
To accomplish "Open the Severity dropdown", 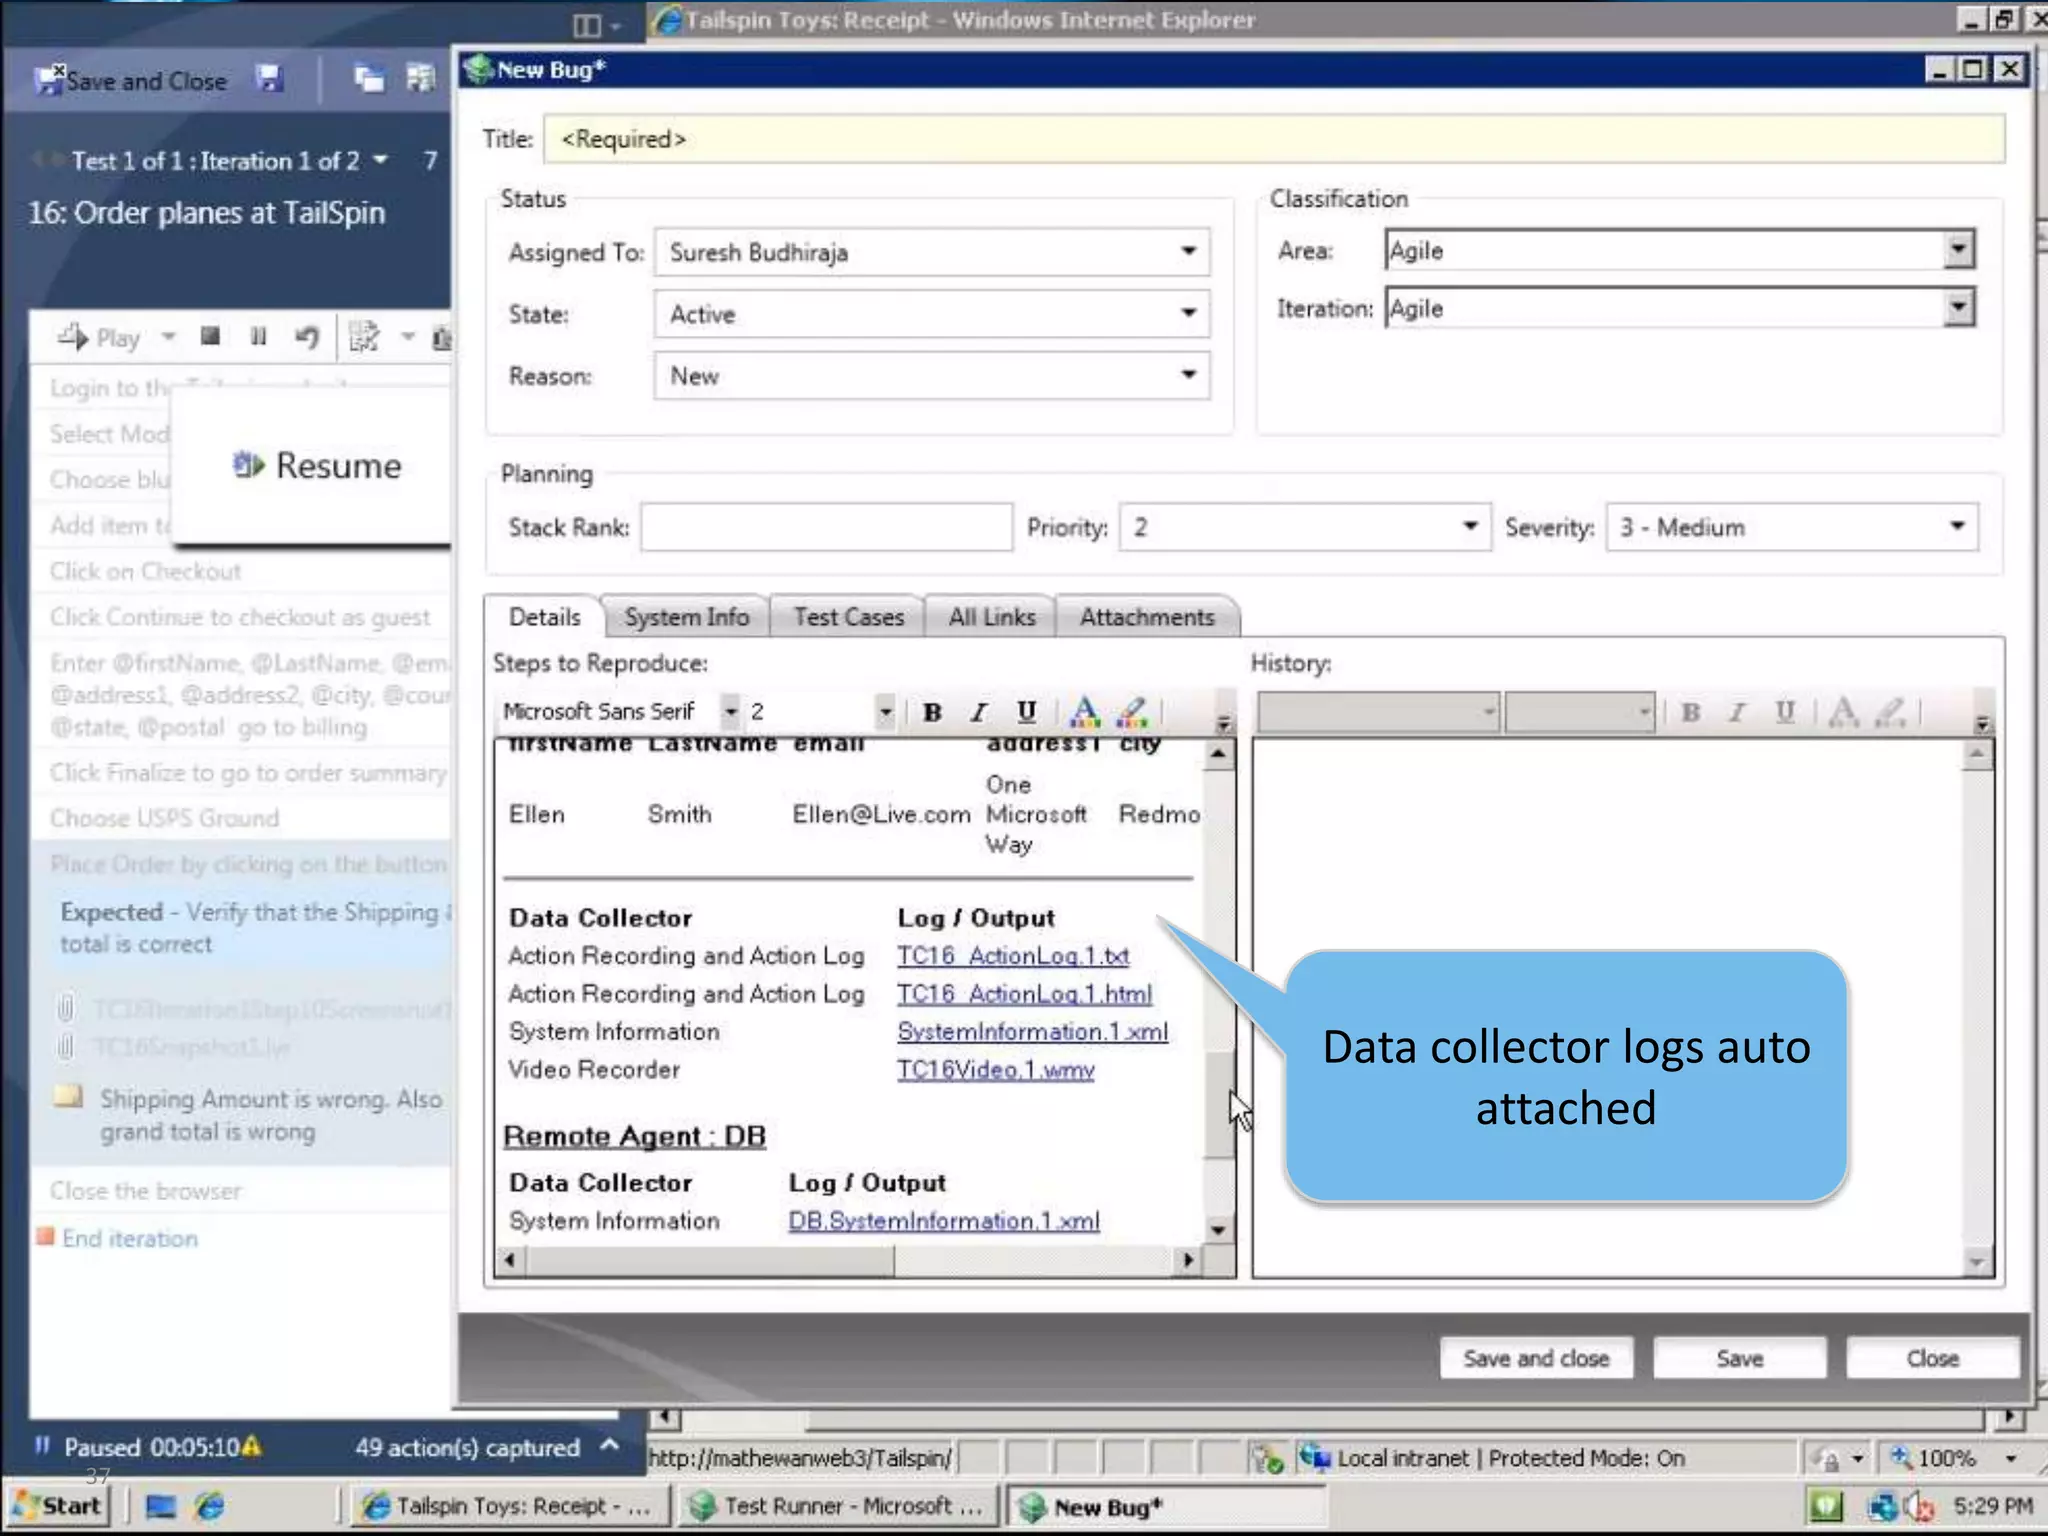I will click(x=1957, y=527).
